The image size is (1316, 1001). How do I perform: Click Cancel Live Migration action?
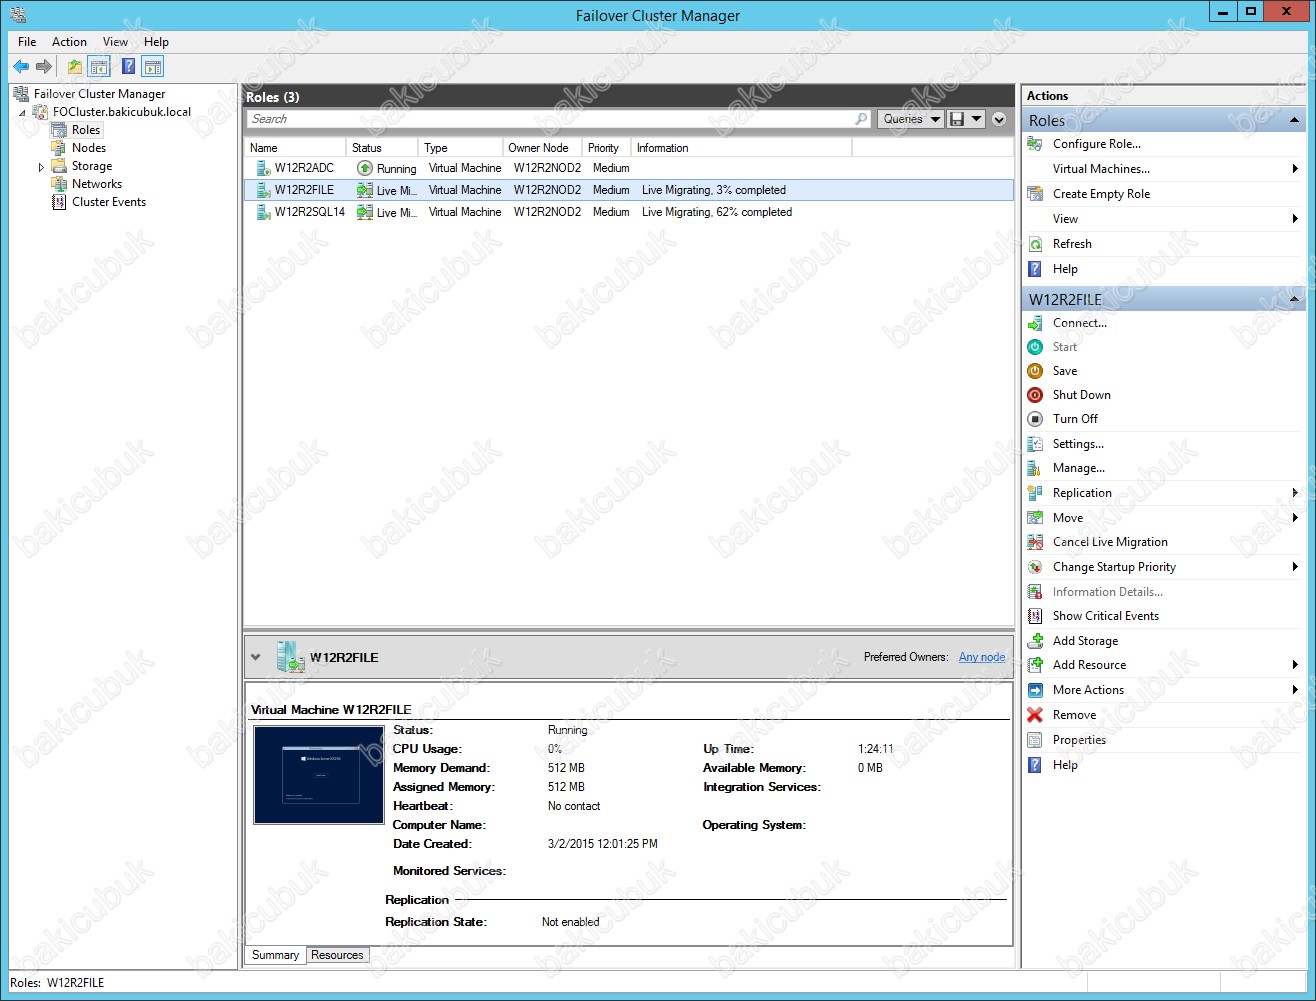tap(1110, 542)
